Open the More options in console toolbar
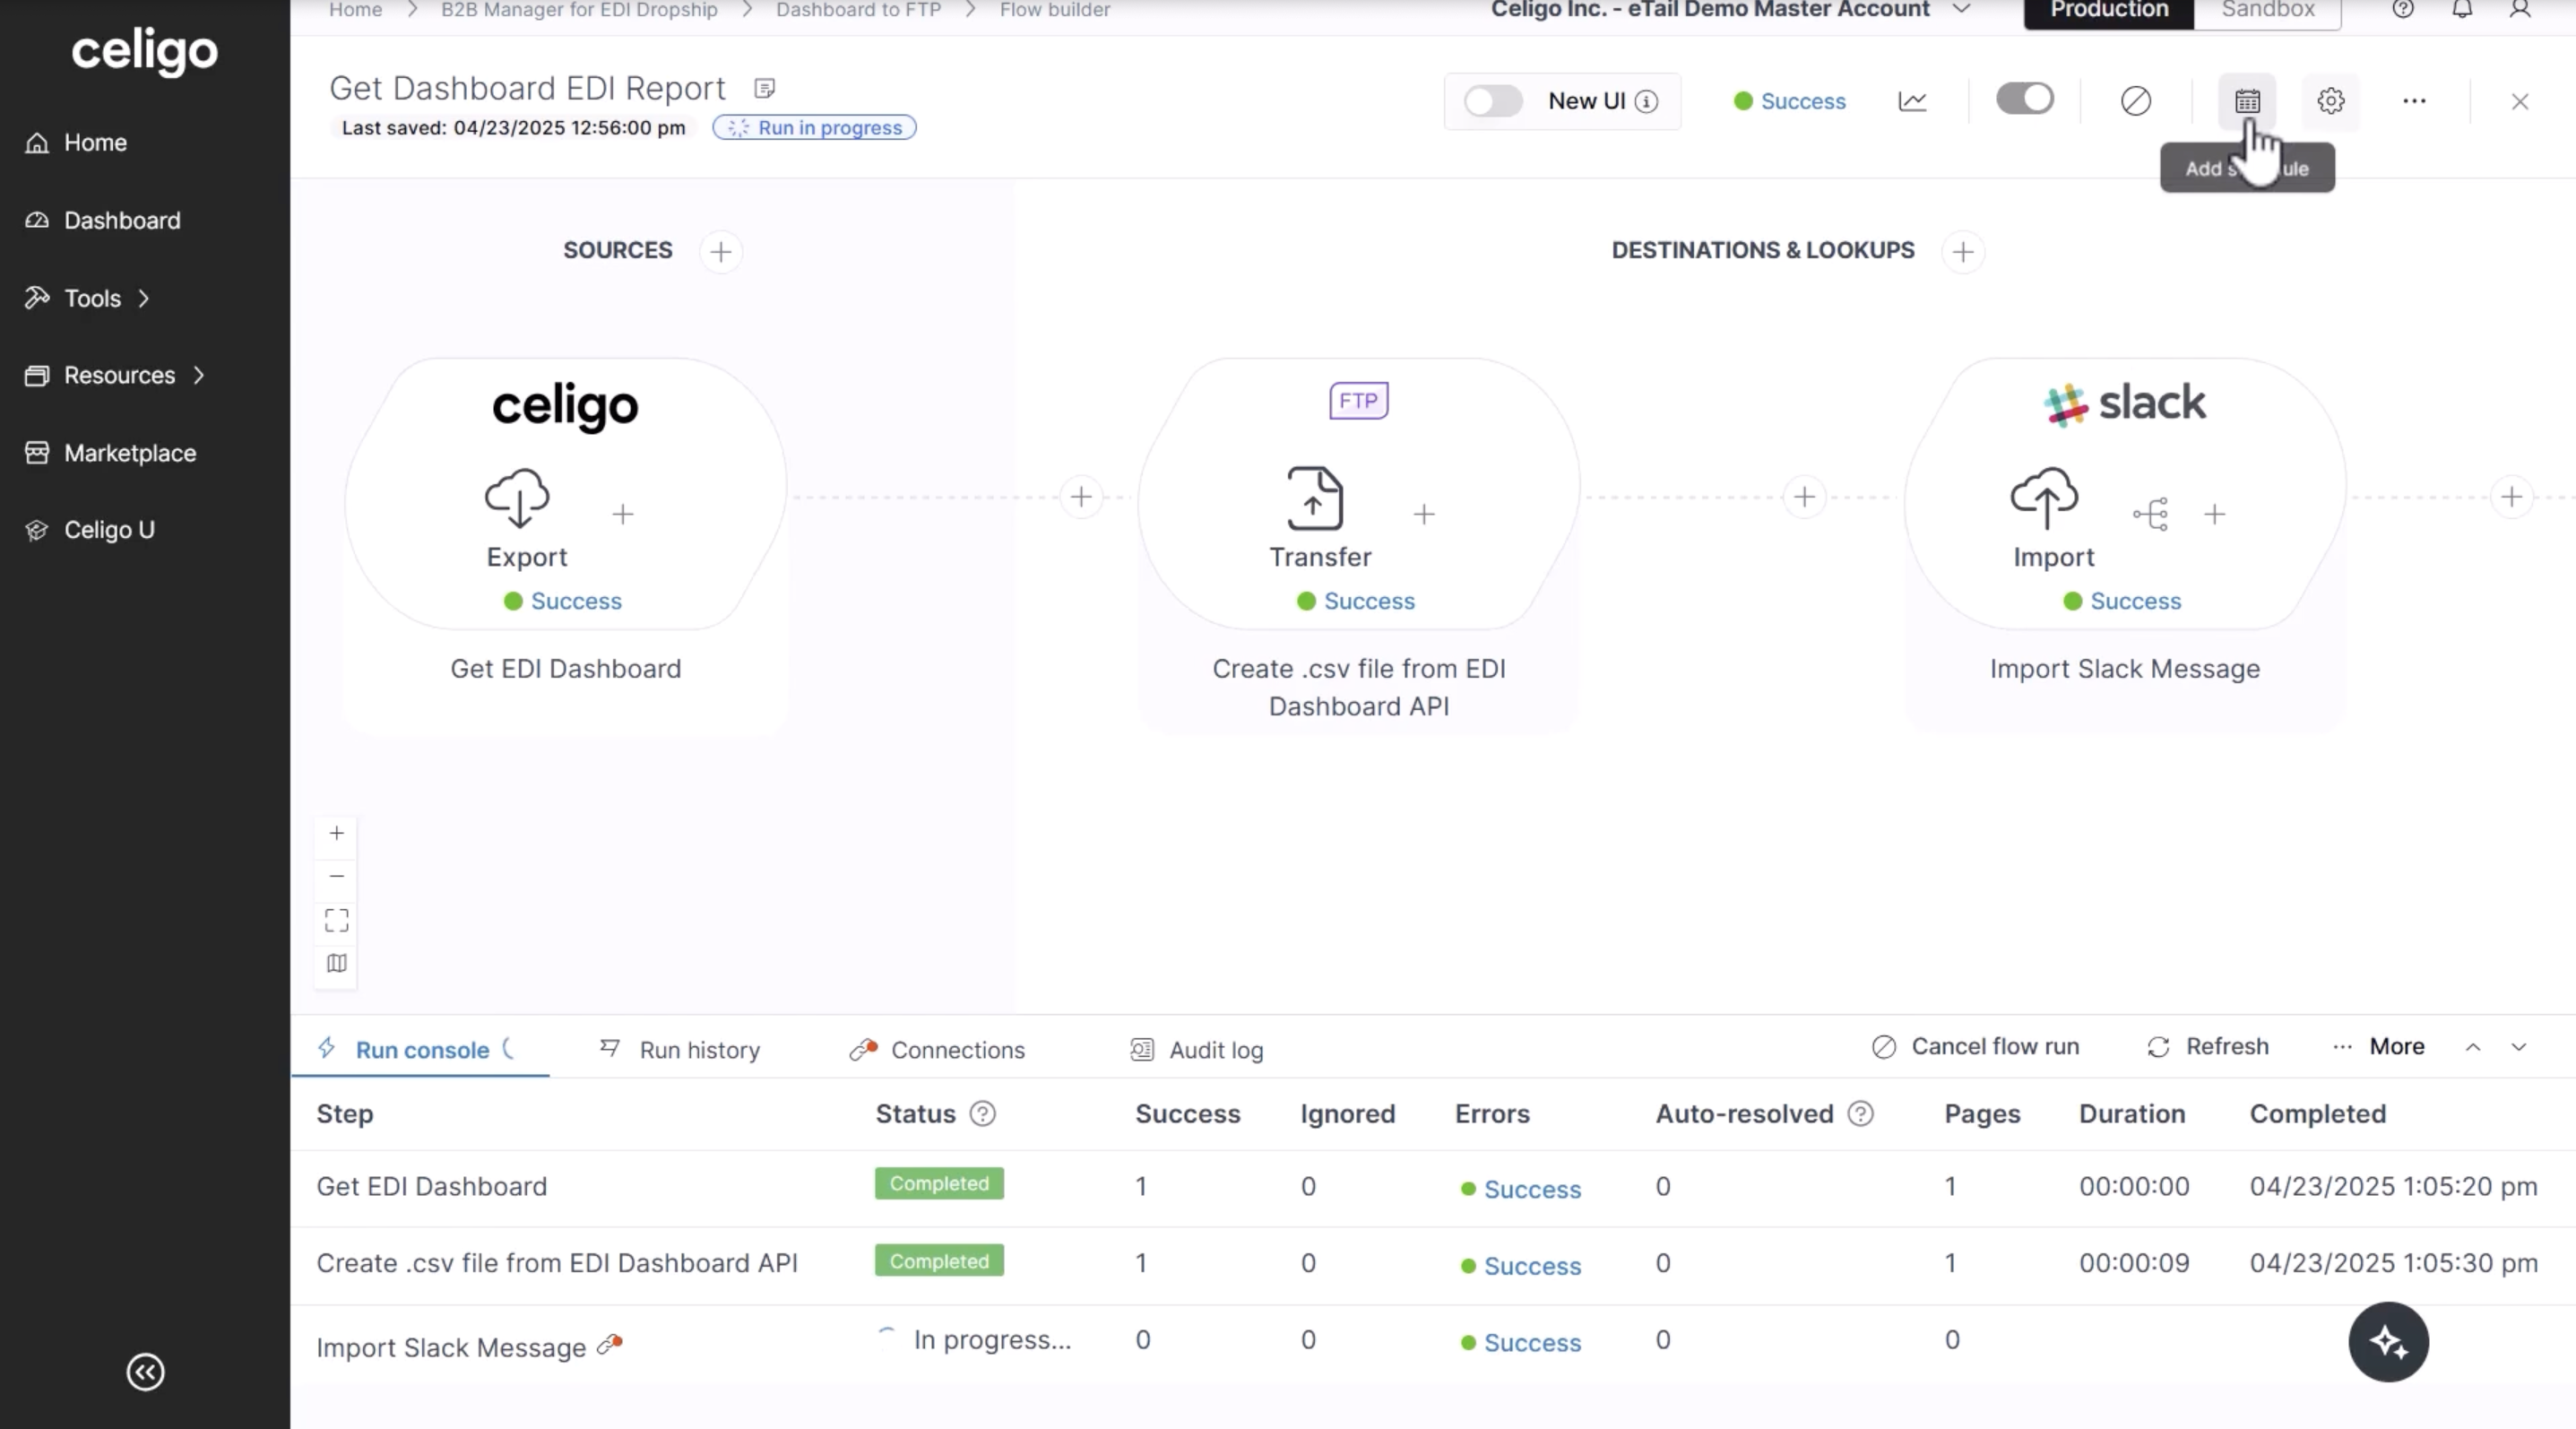 pos(2378,1046)
